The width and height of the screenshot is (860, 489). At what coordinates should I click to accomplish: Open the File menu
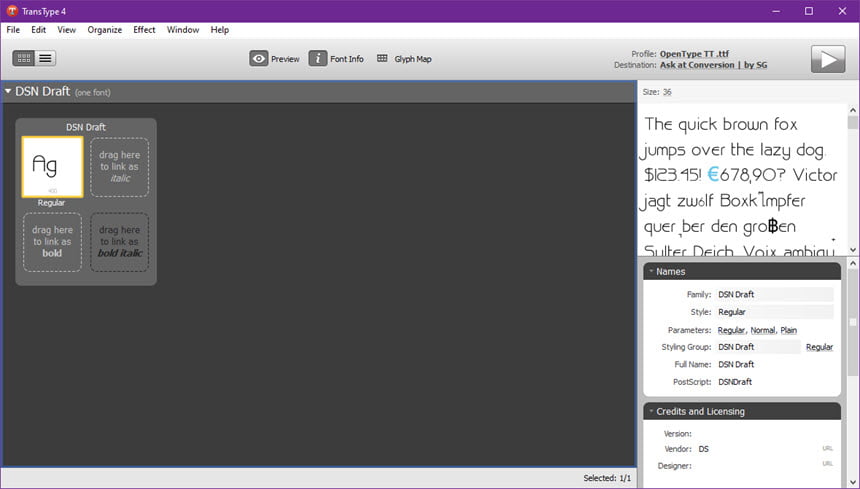click(13, 30)
